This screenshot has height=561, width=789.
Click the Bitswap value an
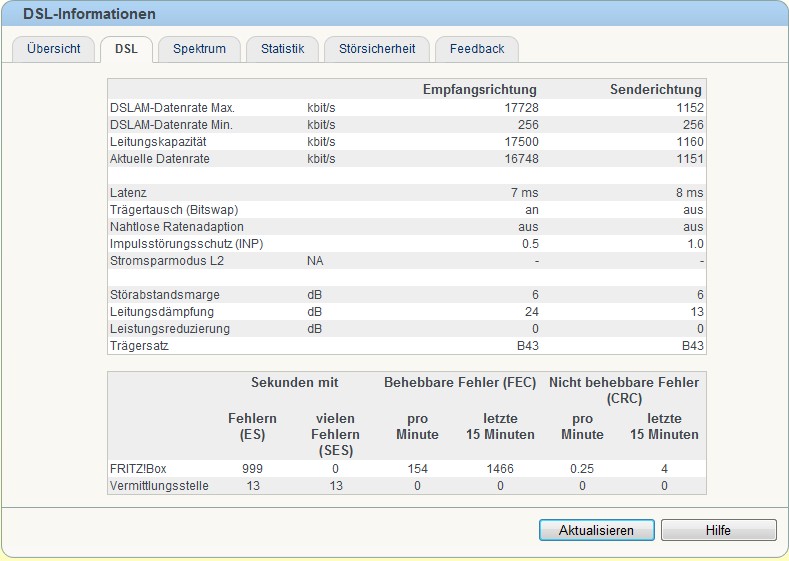[532, 210]
